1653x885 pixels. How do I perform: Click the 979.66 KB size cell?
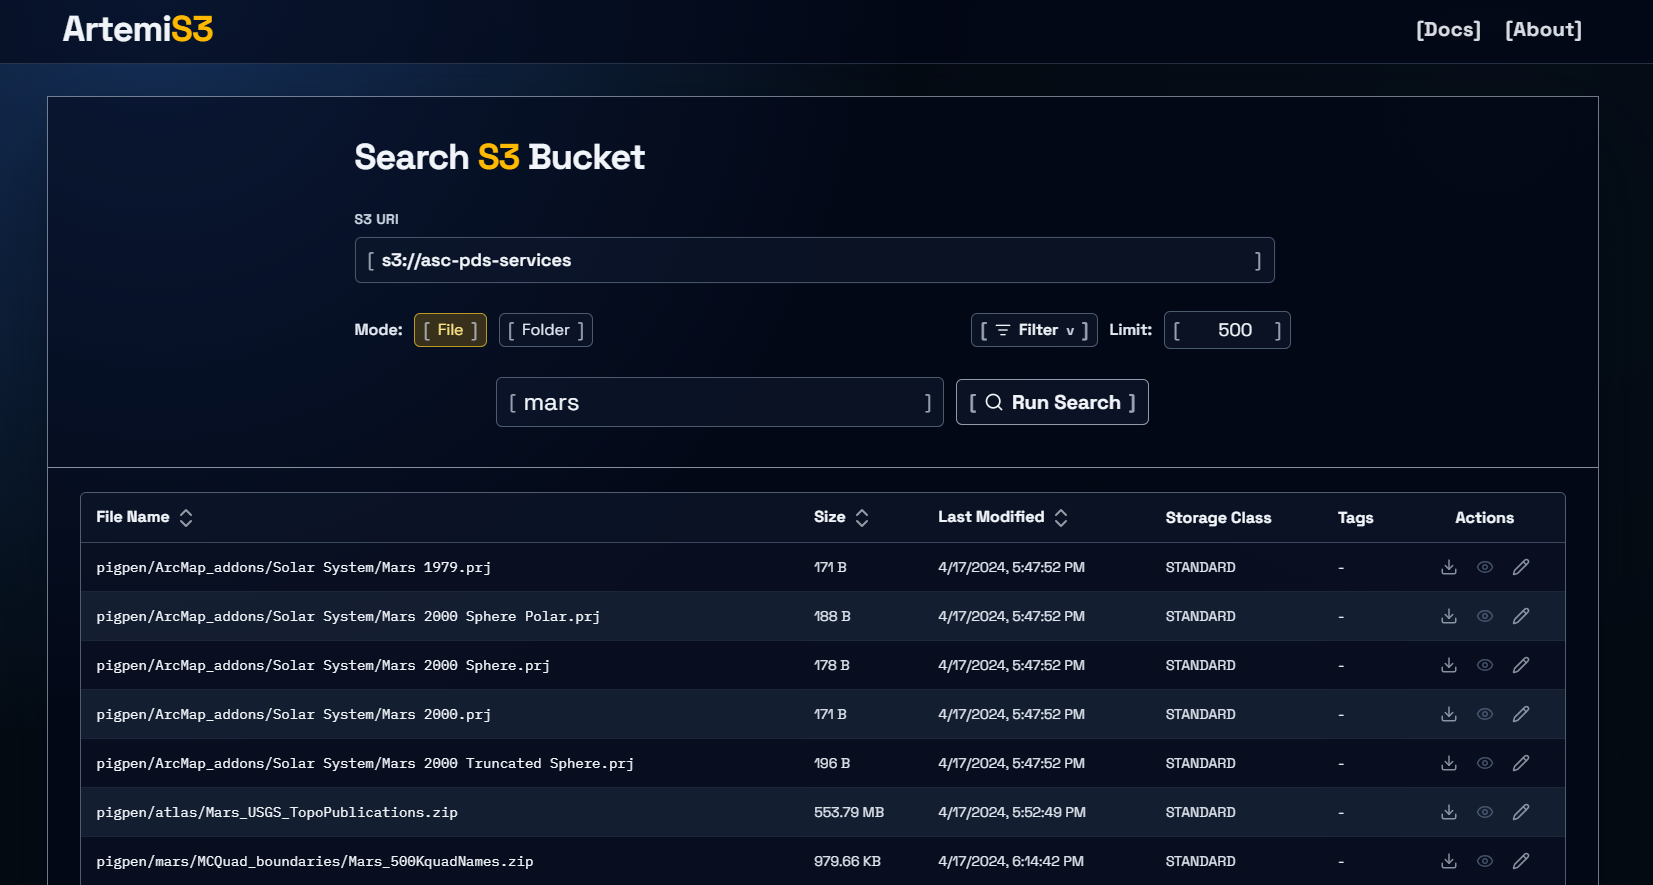pyautogui.click(x=847, y=861)
